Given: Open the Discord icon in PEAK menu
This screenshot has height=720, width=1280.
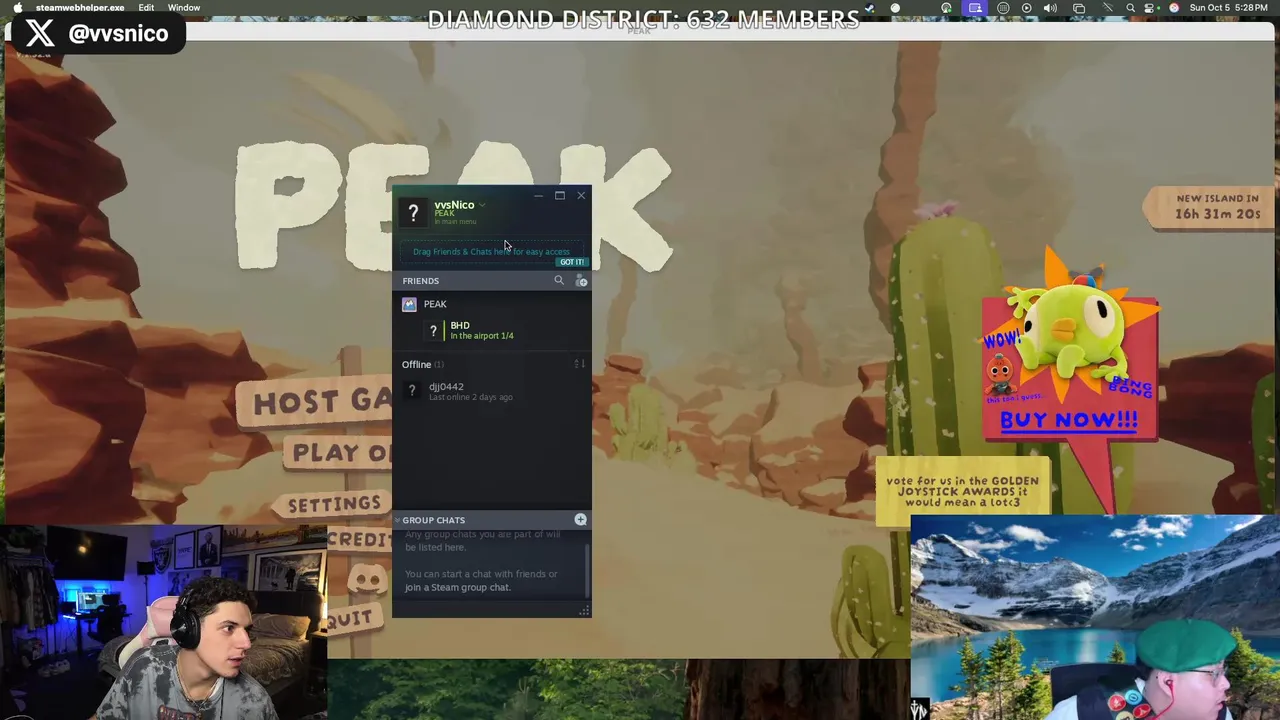Looking at the screenshot, I should coord(367,579).
